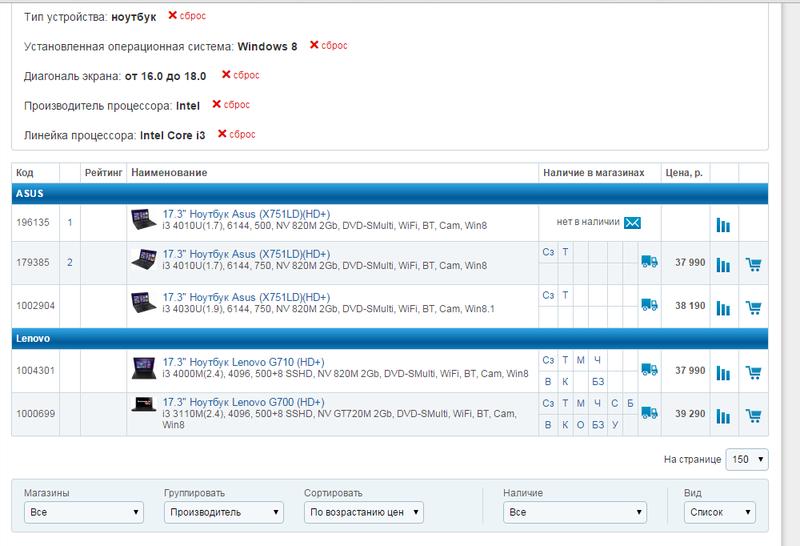800x546 pixels.
Task: Open the items per page dropdown (150)
Action: click(x=747, y=459)
